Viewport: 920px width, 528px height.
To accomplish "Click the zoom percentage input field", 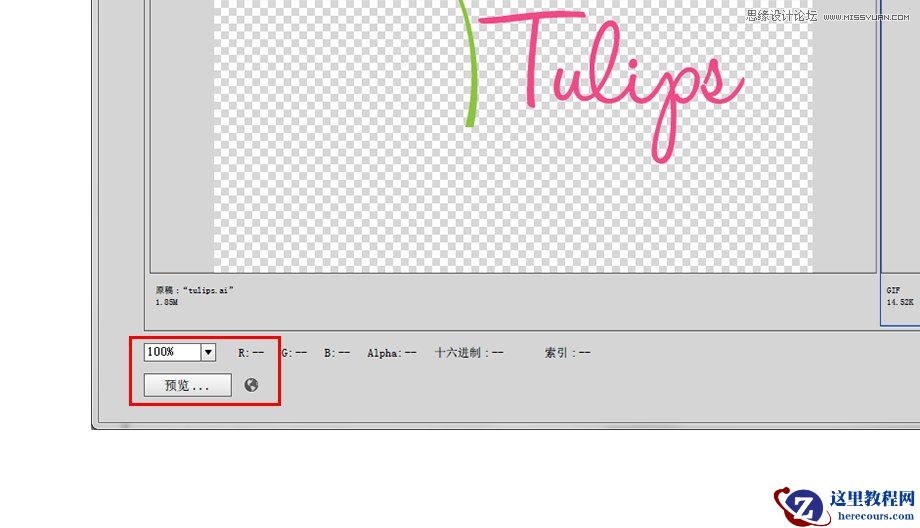I will tap(173, 352).
